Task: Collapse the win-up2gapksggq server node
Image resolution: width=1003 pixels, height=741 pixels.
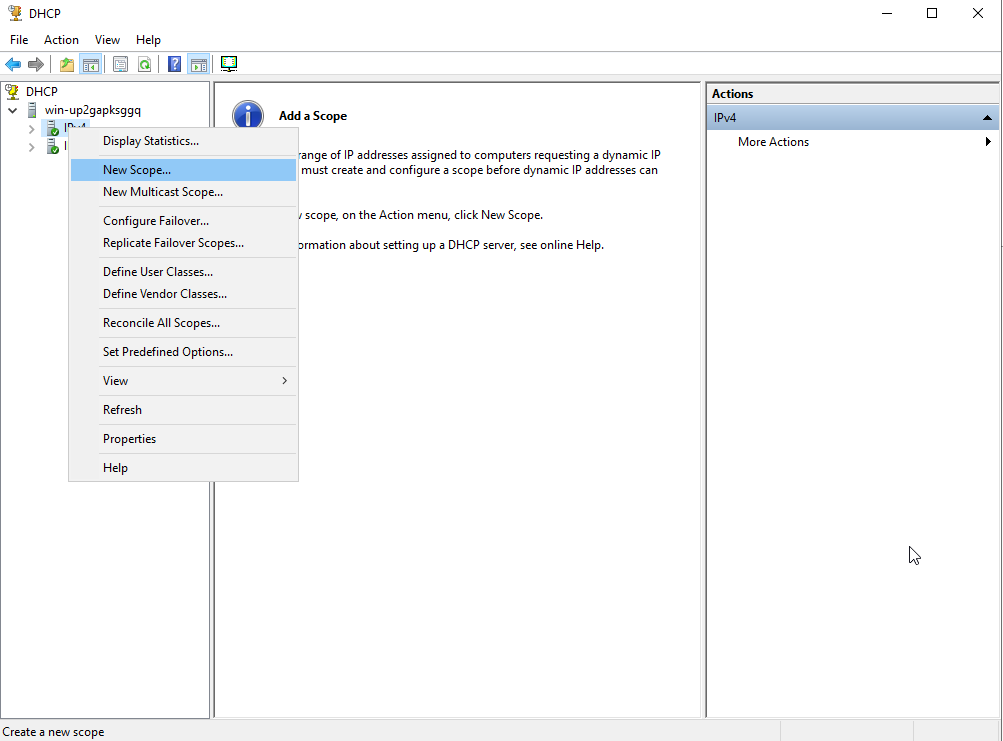Action: (x=13, y=110)
